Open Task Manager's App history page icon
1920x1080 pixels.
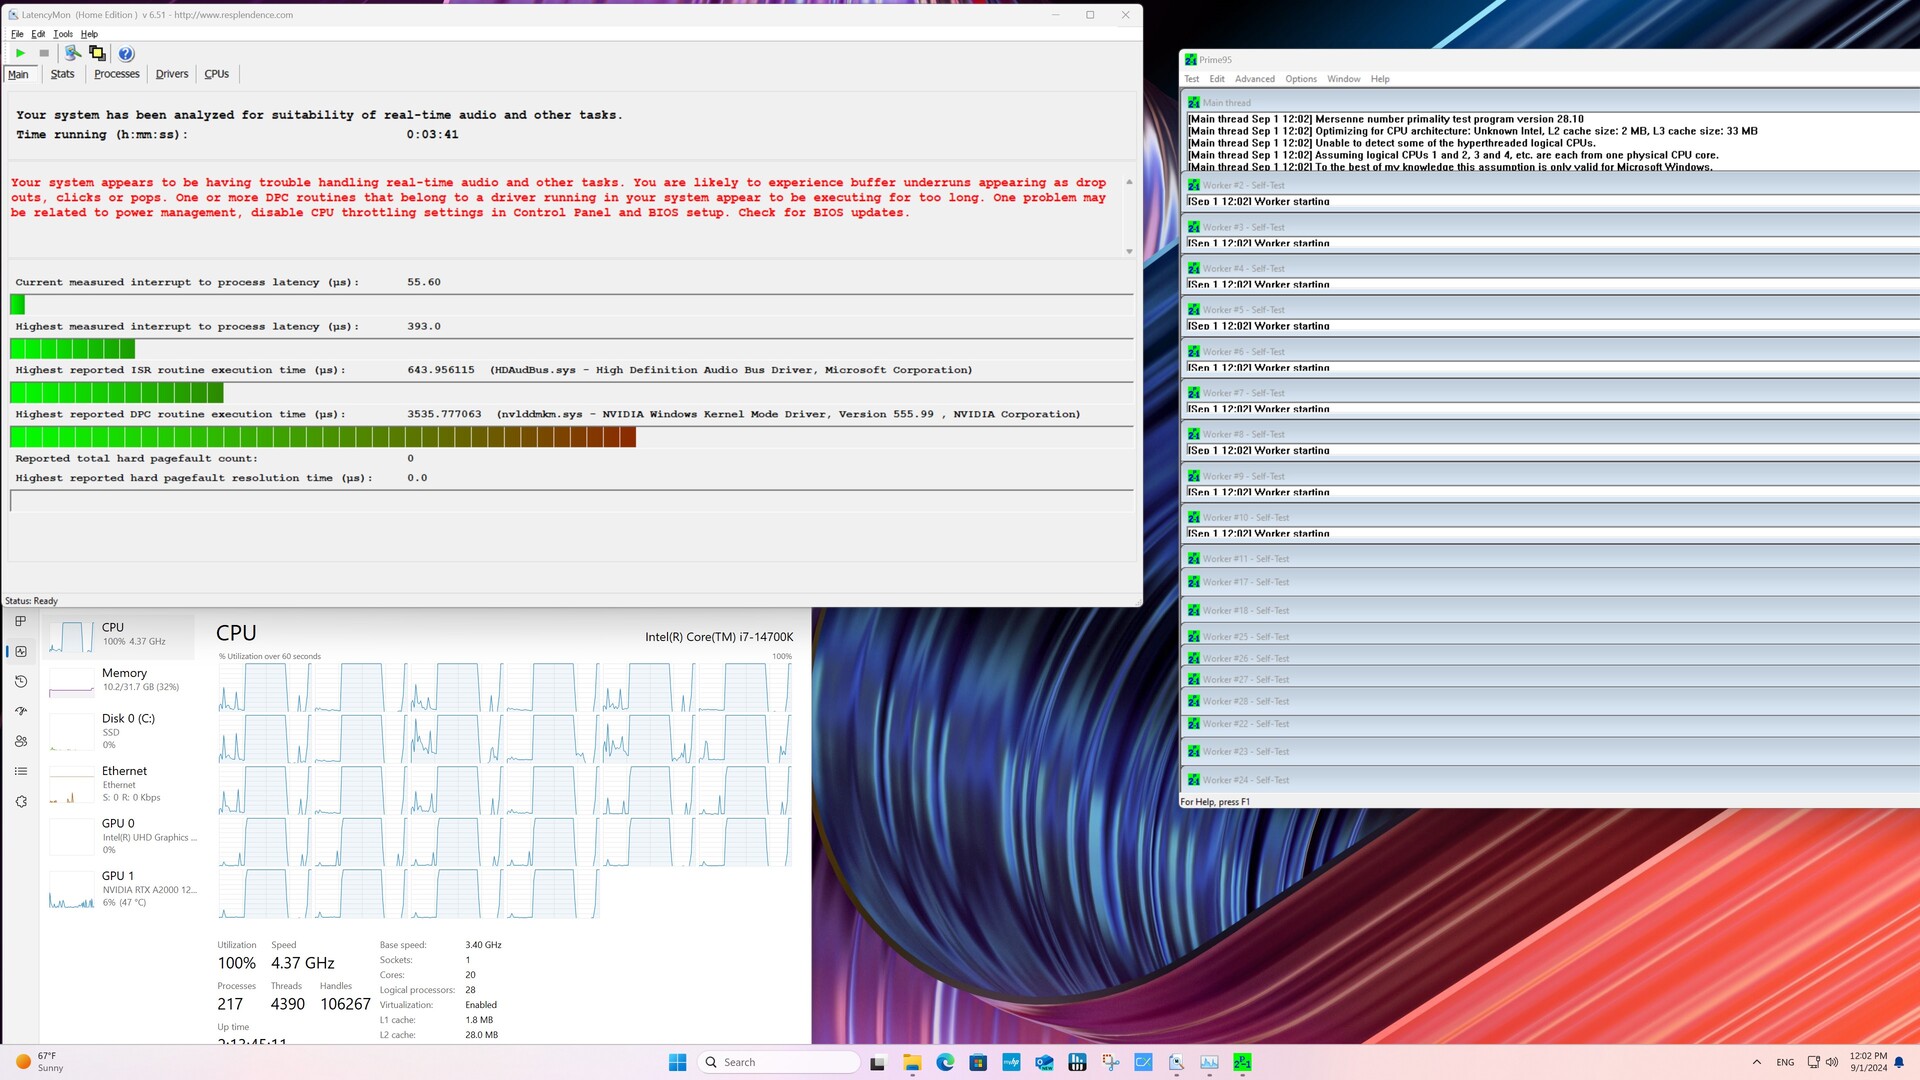(21, 681)
